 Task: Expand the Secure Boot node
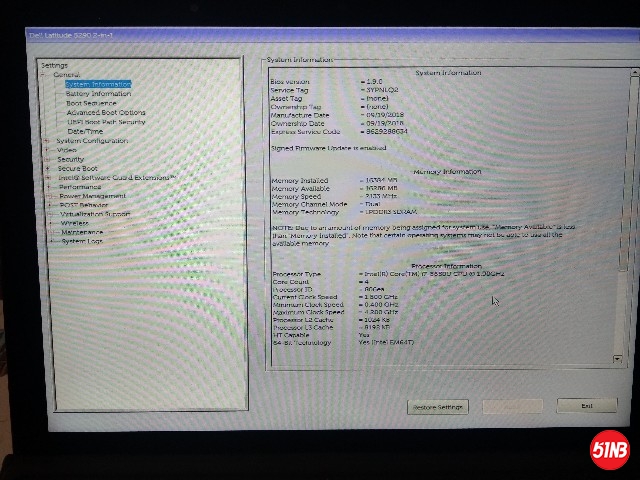(x=47, y=168)
